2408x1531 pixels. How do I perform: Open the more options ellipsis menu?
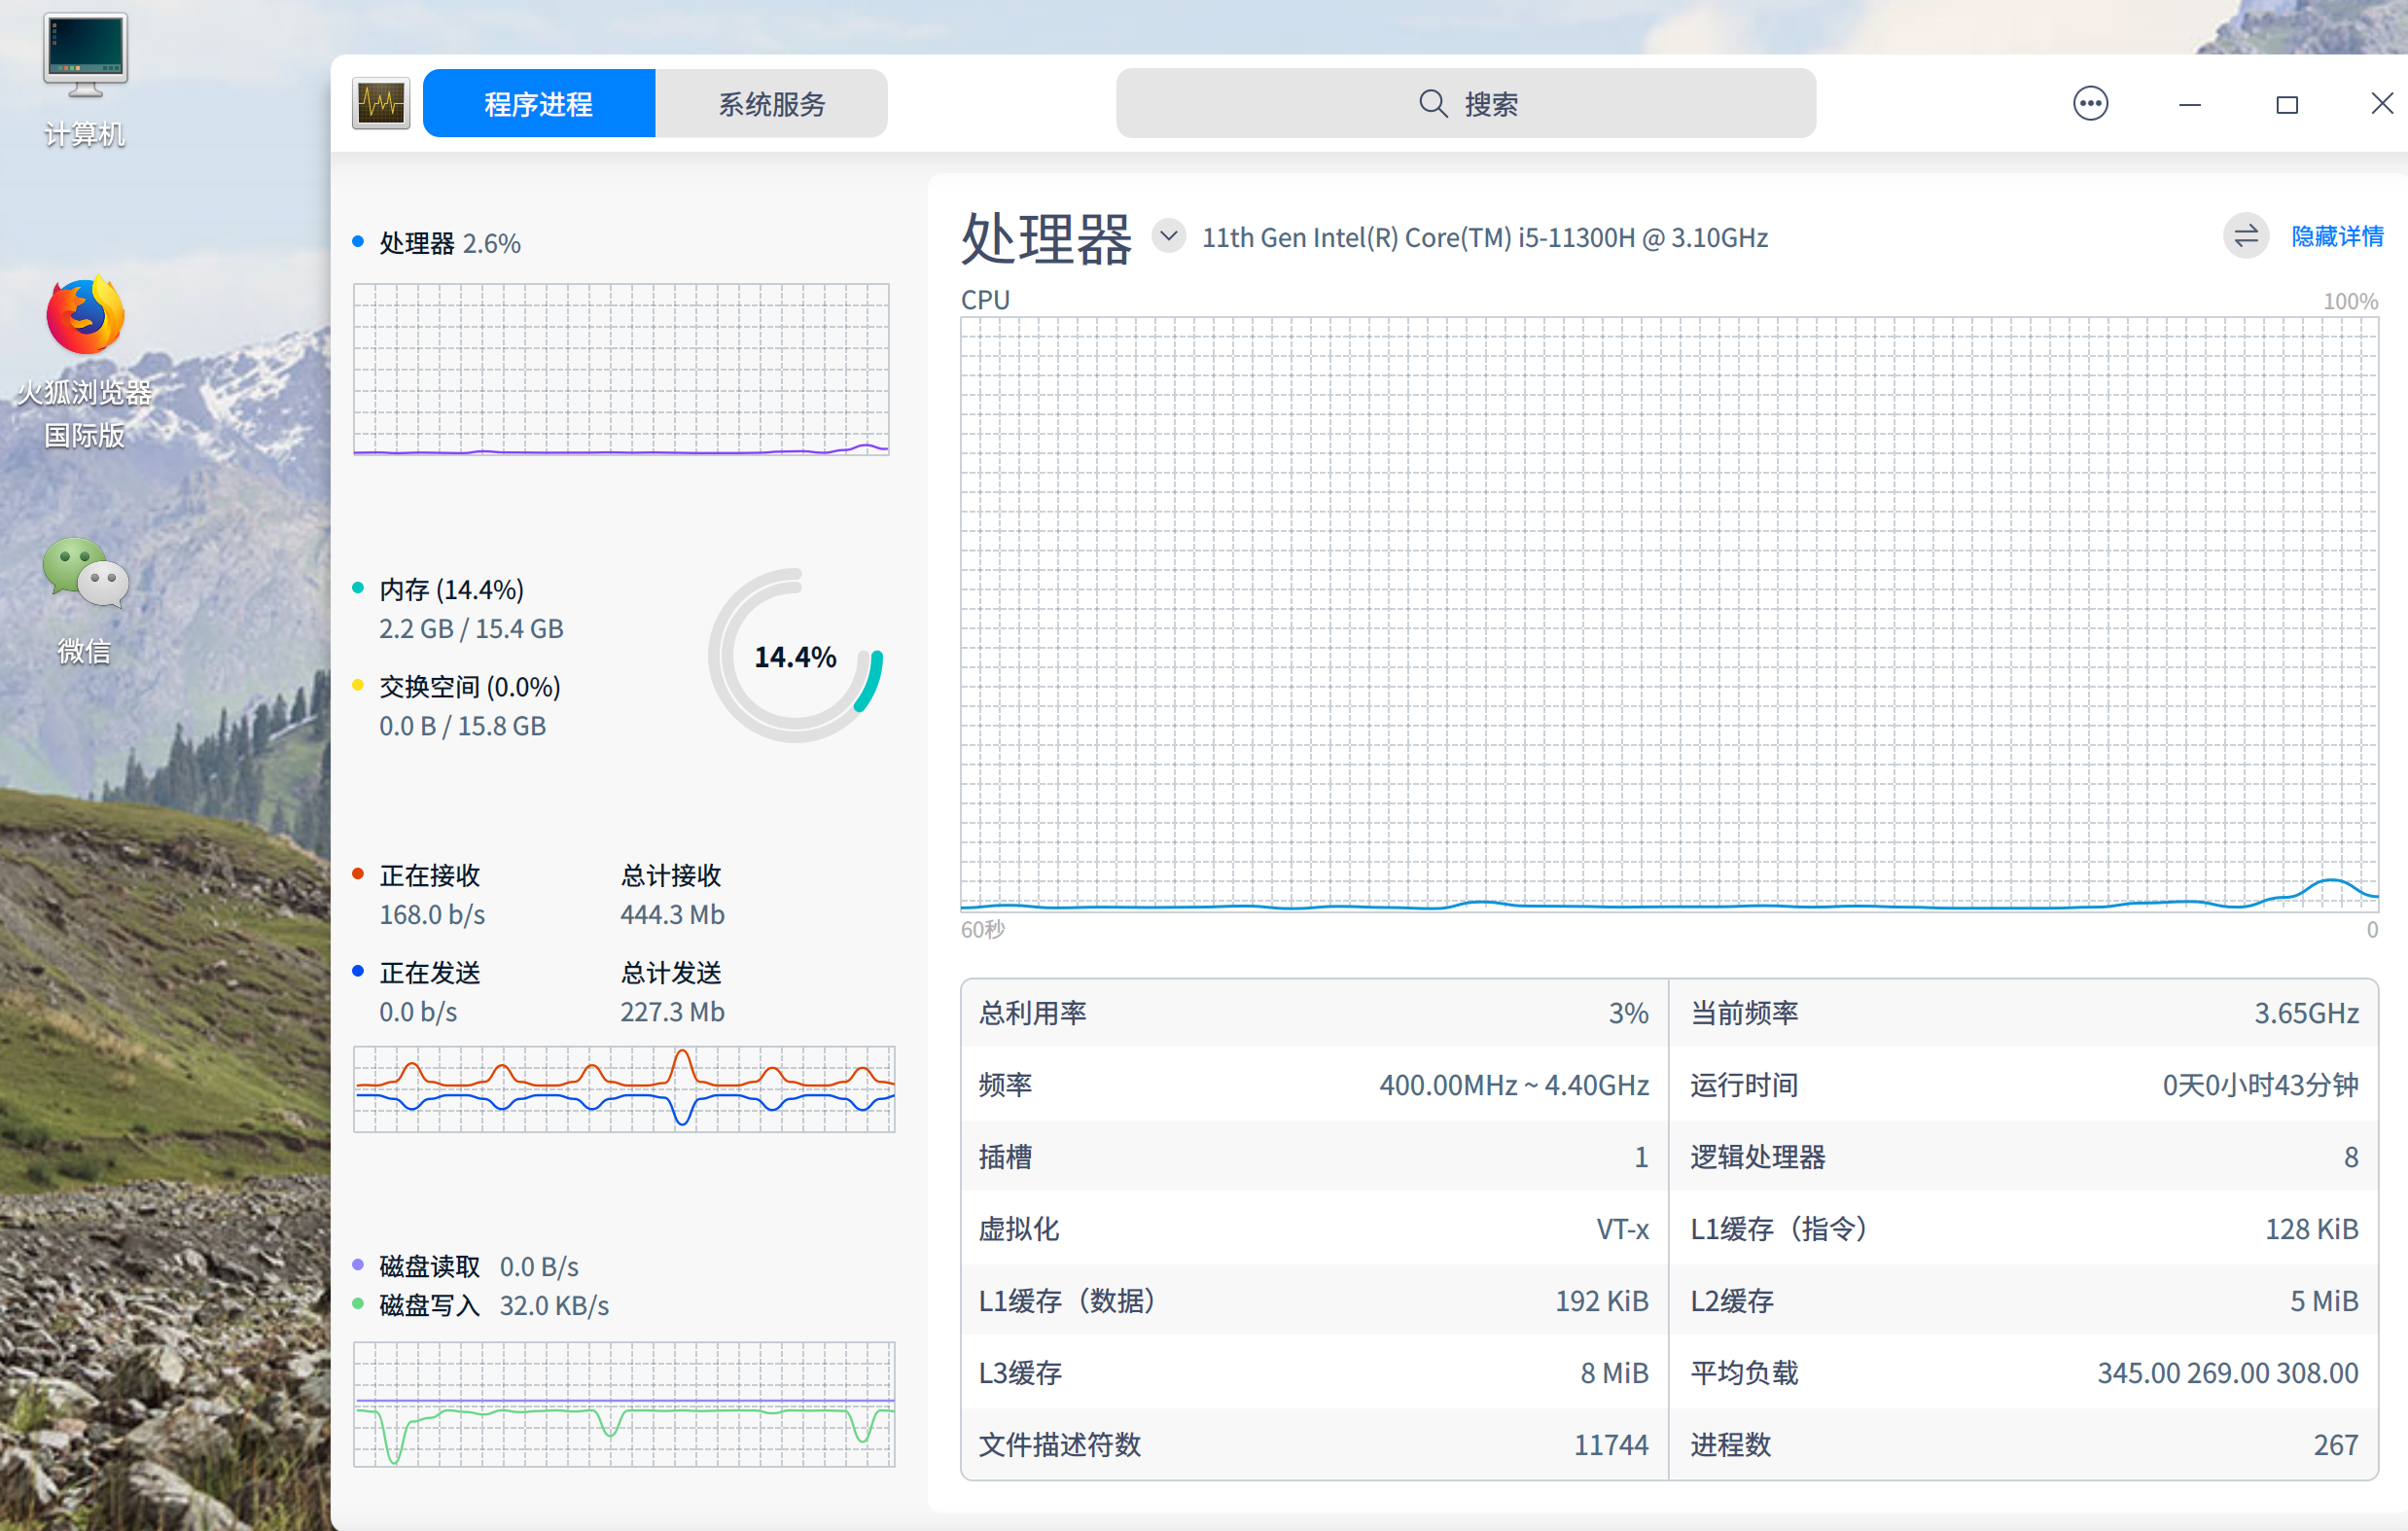(2090, 103)
